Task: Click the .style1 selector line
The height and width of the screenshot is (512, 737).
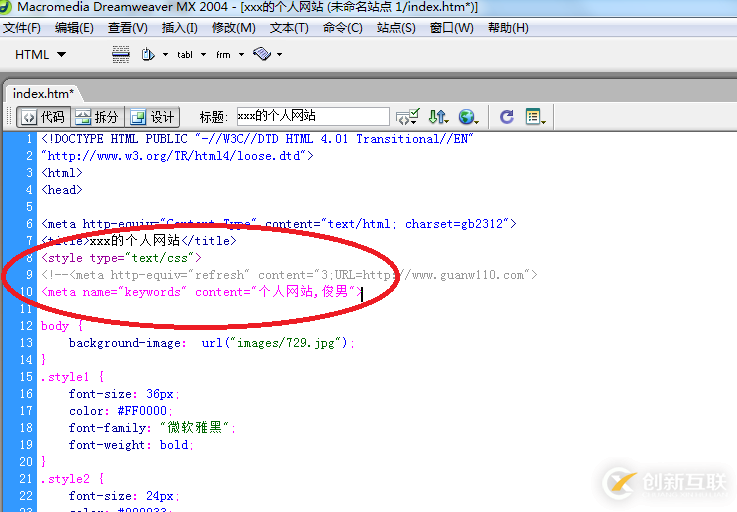Action: point(72,377)
